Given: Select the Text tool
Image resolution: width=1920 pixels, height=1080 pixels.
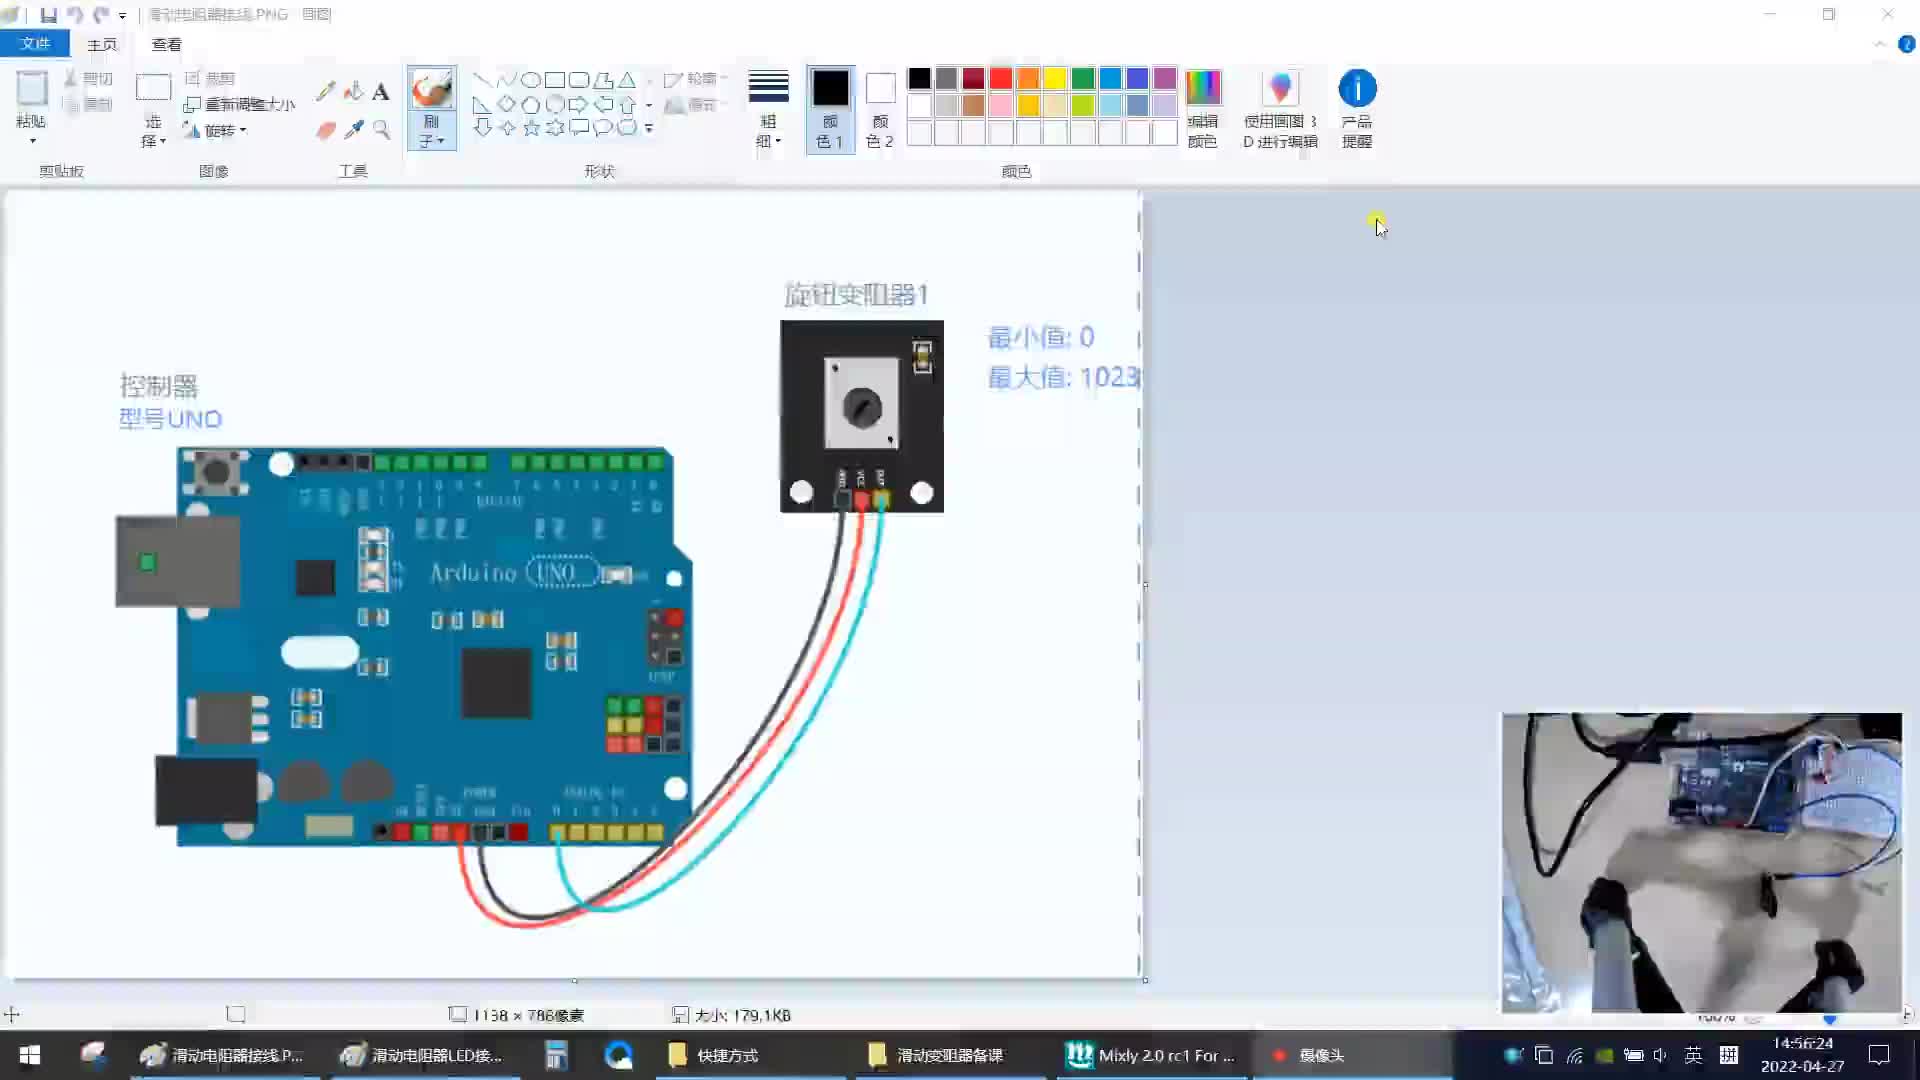Looking at the screenshot, I should (x=381, y=92).
